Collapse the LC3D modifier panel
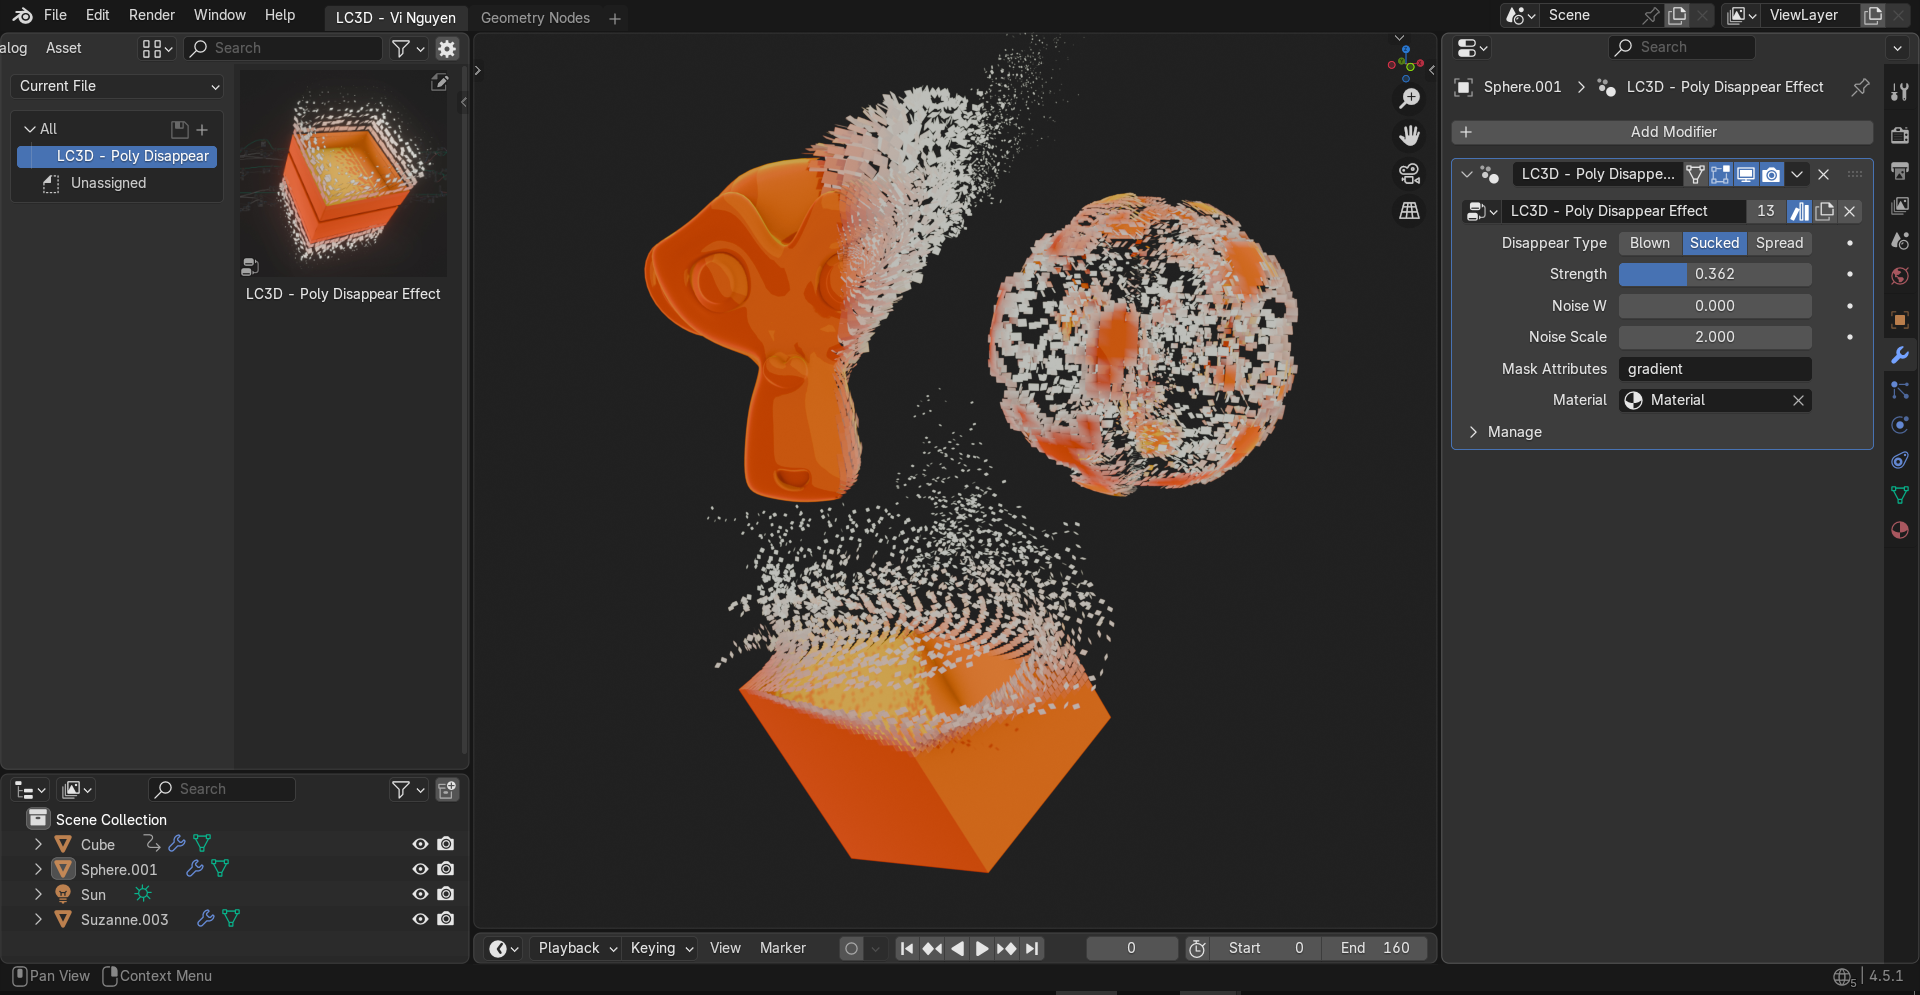The image size is (1920, 995). [x=1467, y=174]
